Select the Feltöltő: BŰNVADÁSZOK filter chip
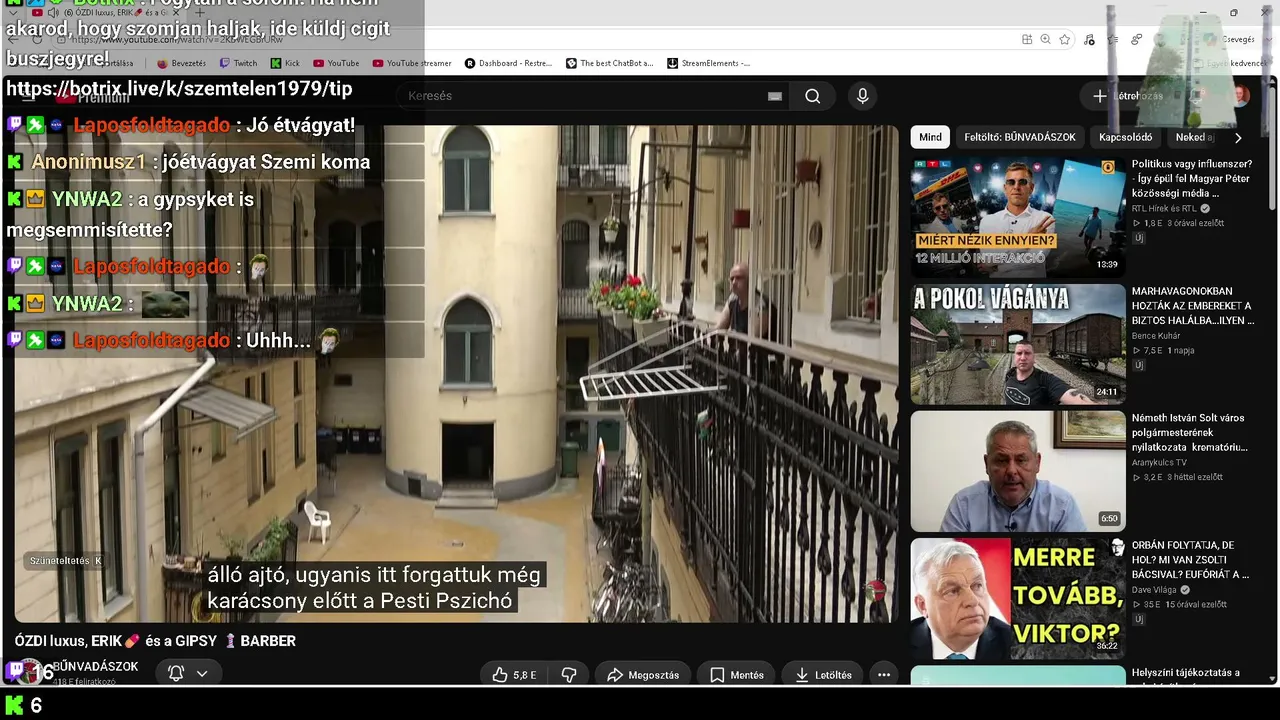 coord(1020,137)
